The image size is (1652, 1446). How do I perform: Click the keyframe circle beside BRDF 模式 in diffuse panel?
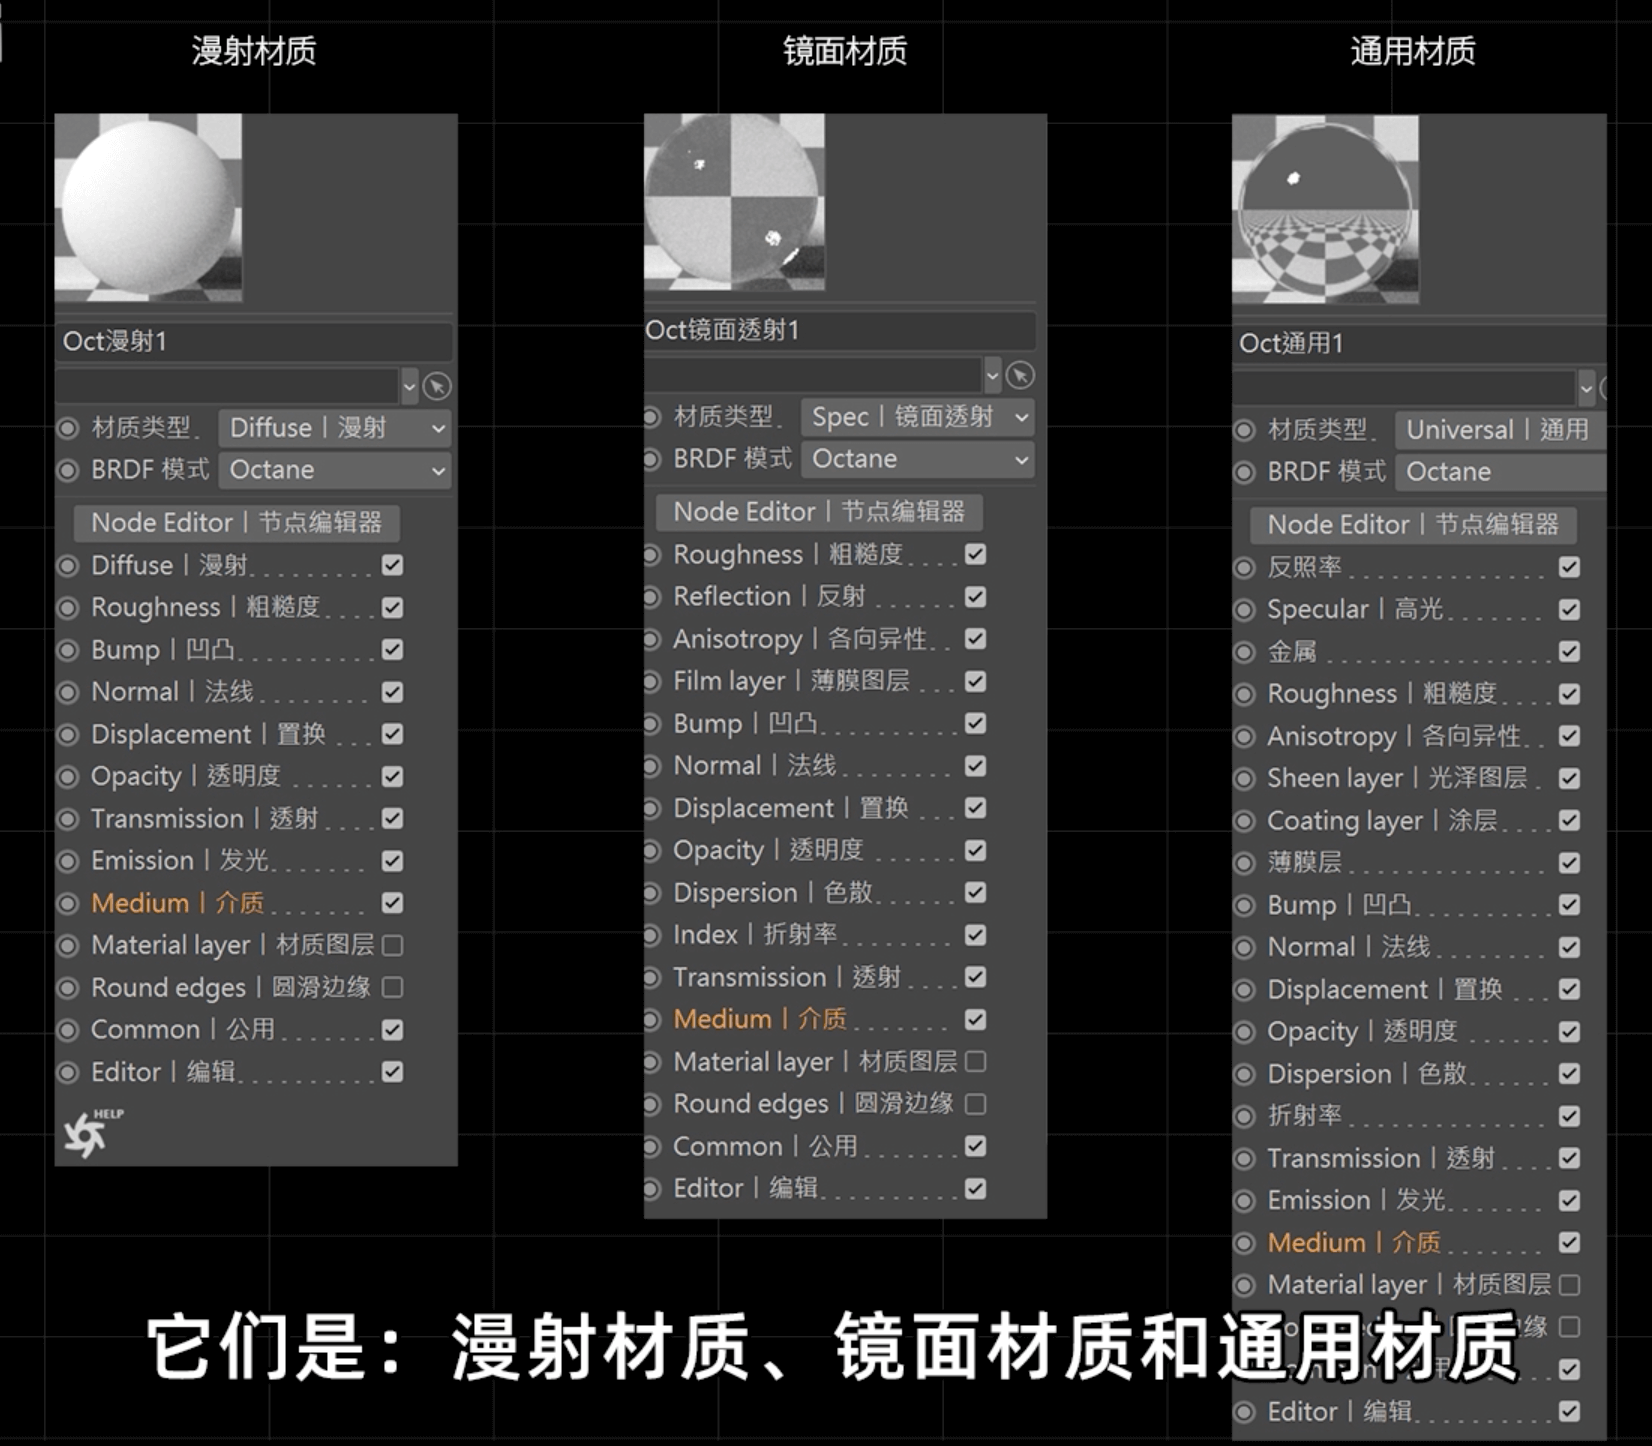pyautogui.click(x=68, y=470)
